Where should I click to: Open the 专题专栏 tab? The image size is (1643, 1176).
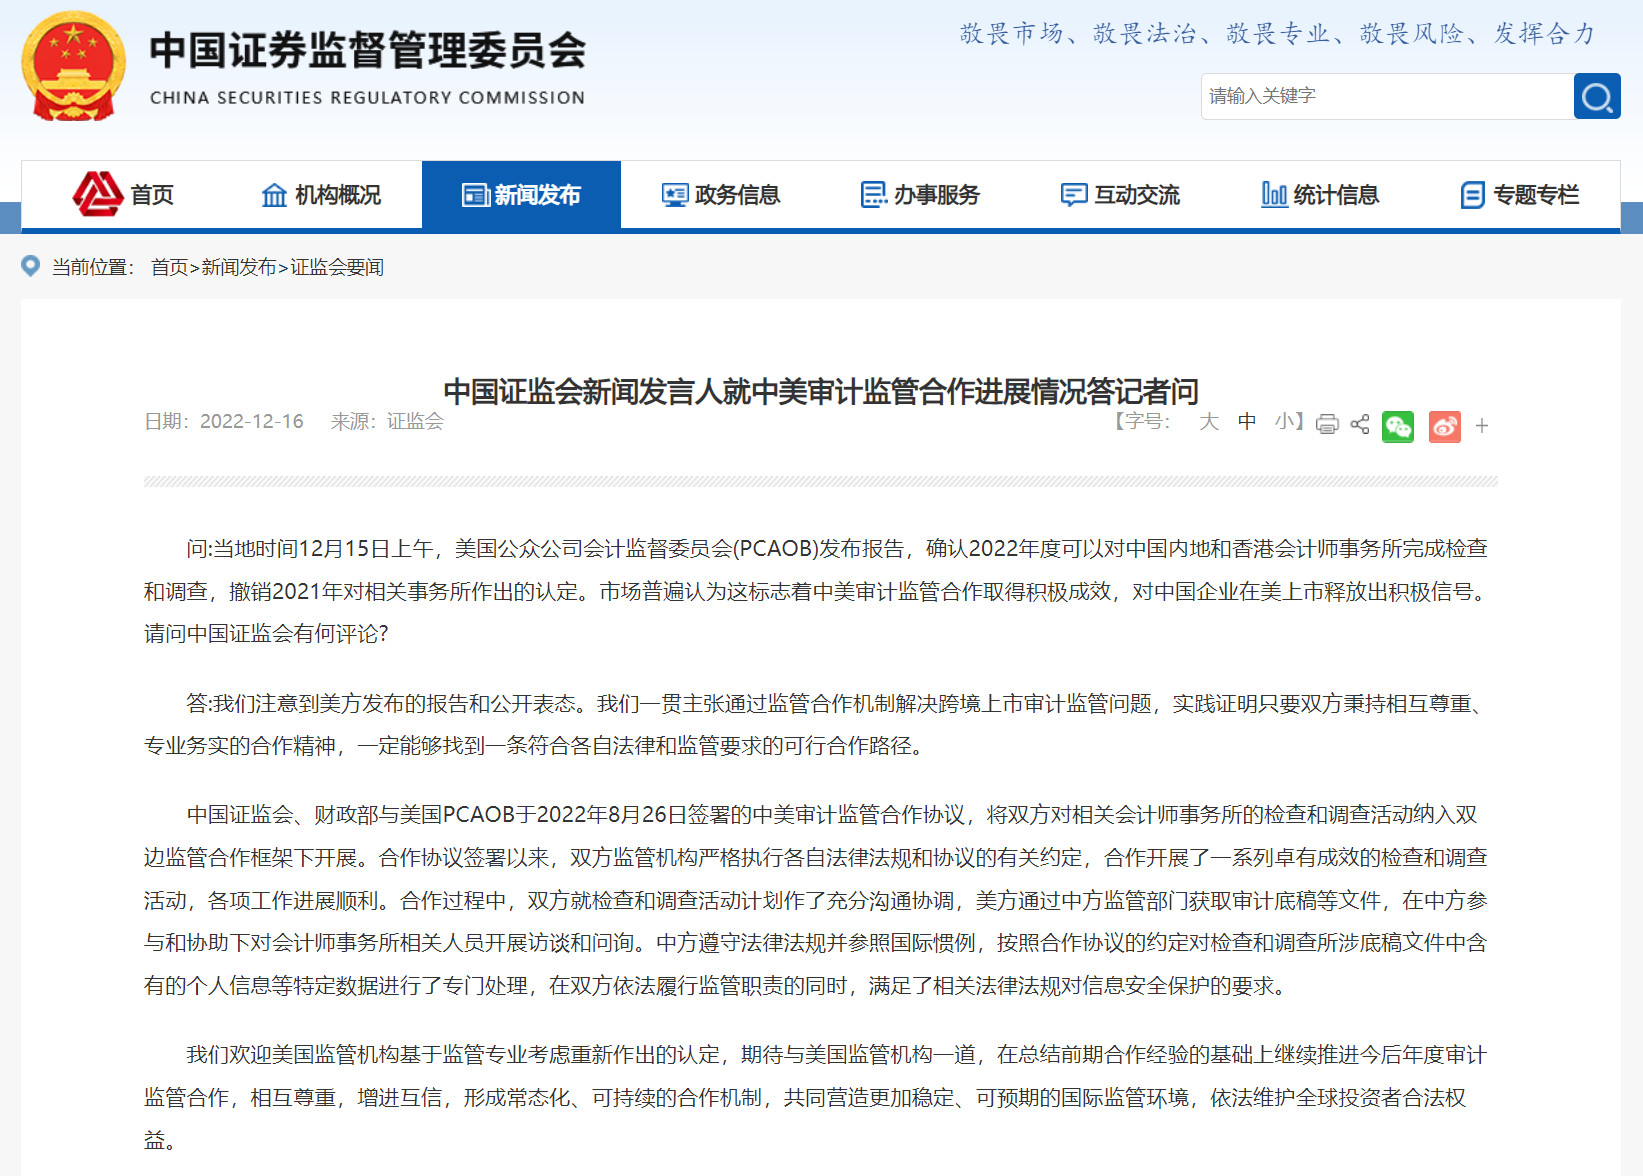click(1520, 194)
